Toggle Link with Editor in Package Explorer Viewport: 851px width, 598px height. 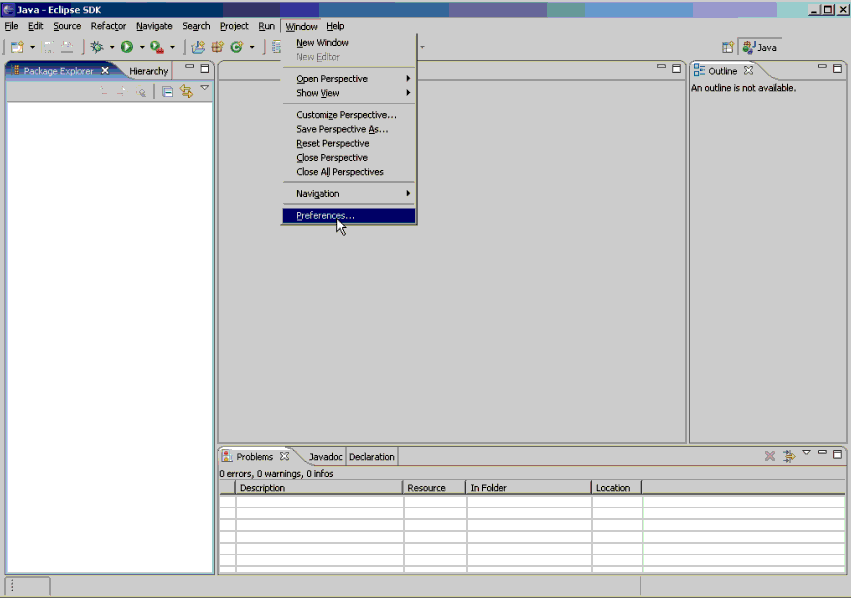[x=186, y=91]
